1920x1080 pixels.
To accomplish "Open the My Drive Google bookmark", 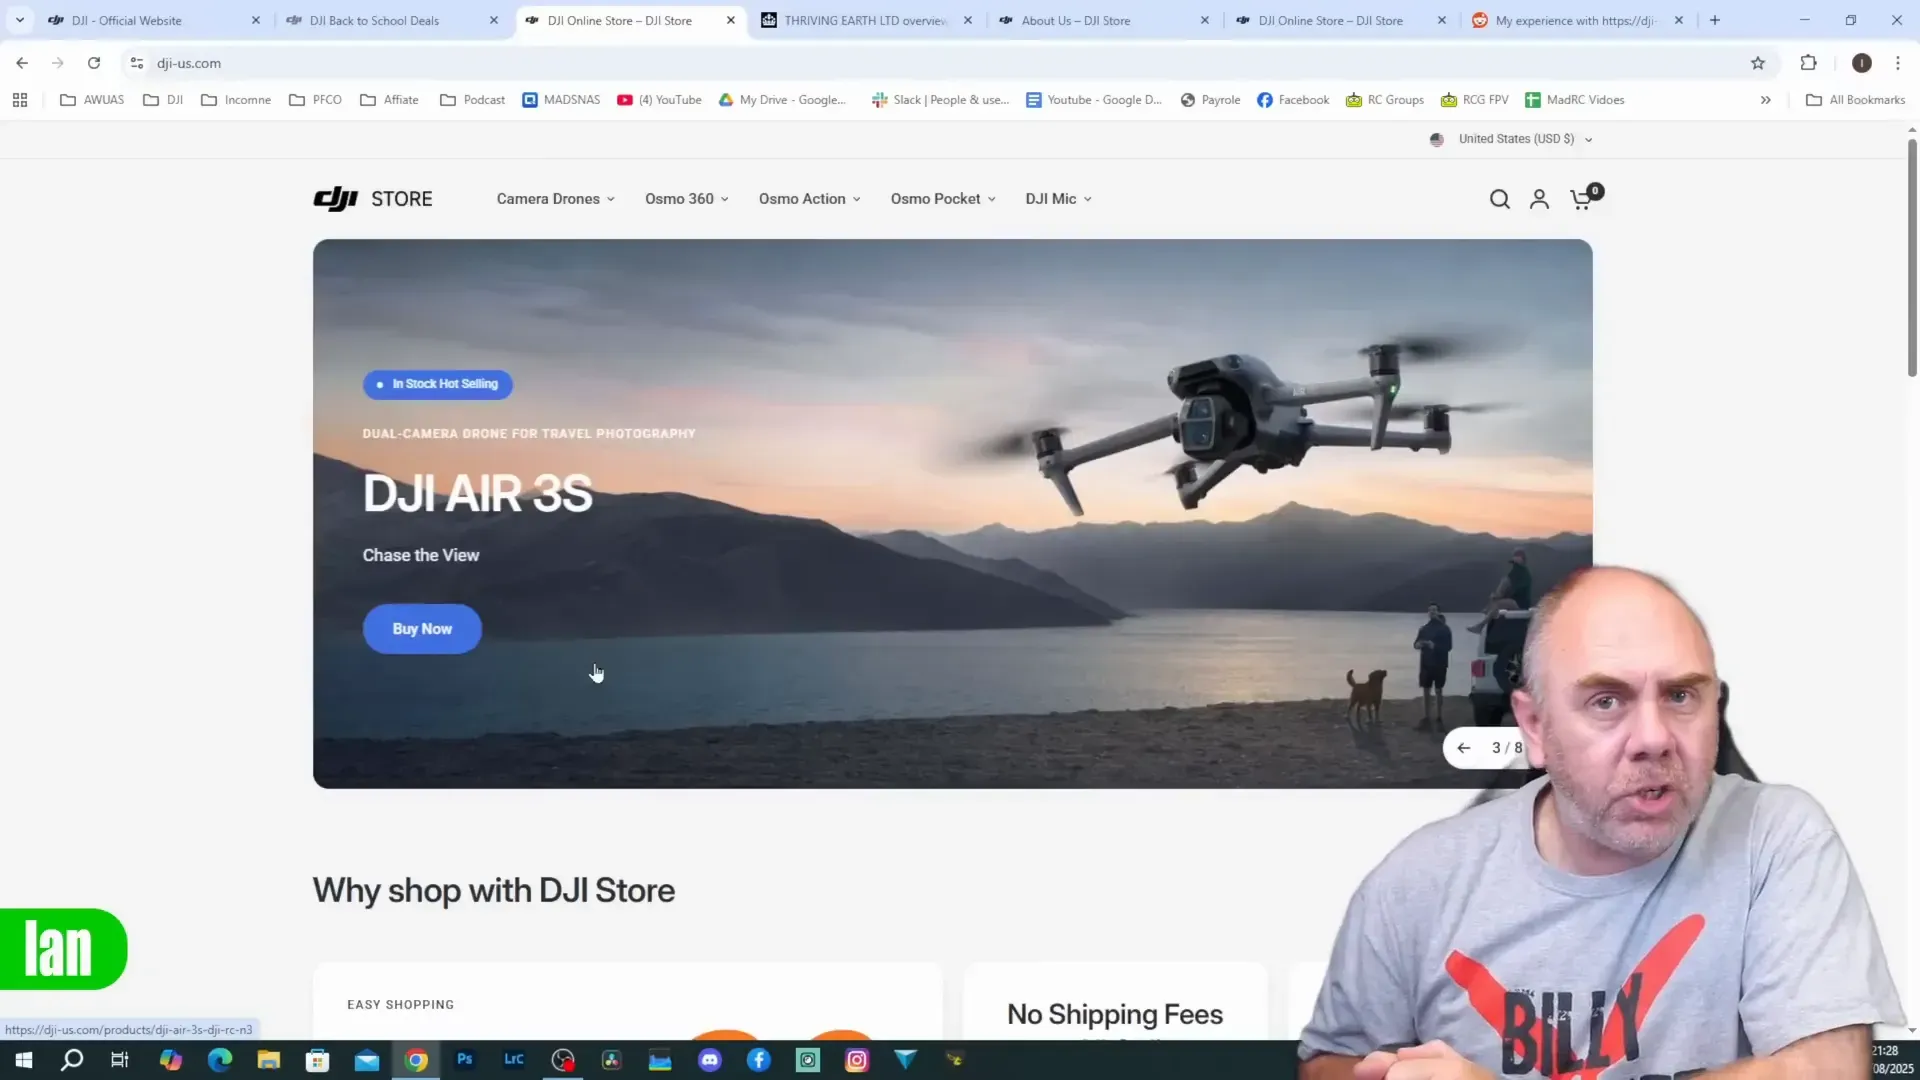I will pyautogui.click(x=782, y=100).
